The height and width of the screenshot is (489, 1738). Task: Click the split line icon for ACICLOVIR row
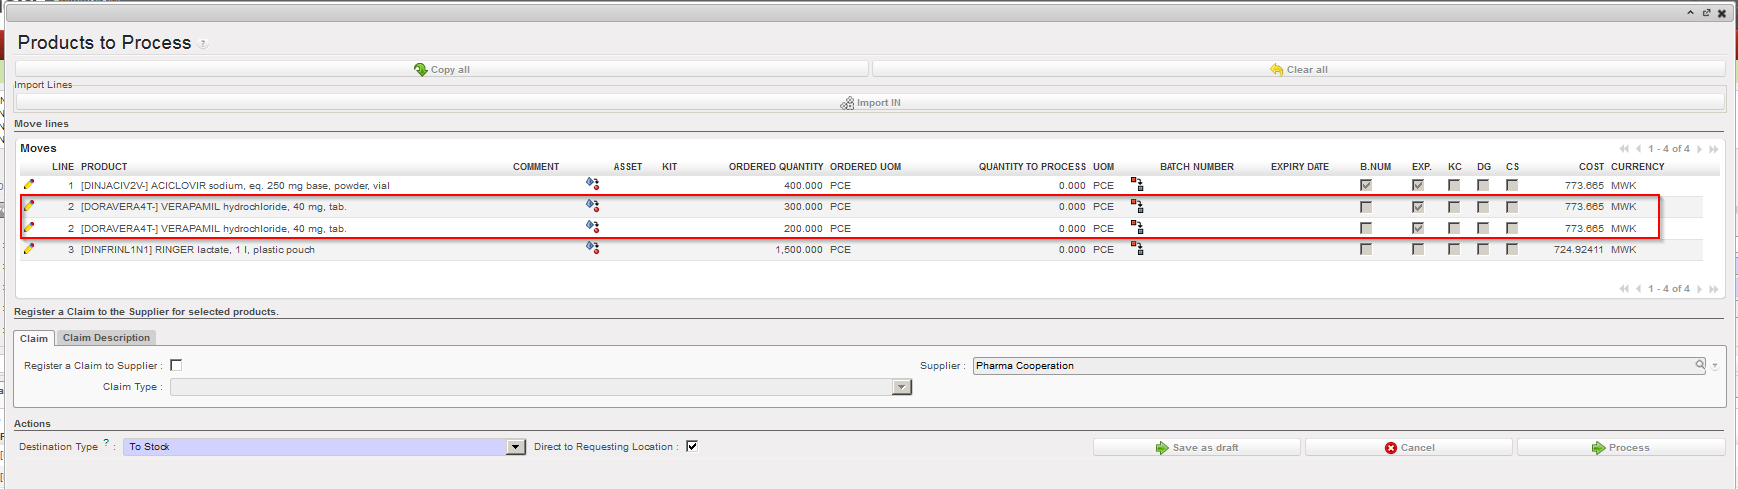click(1137, 184)
